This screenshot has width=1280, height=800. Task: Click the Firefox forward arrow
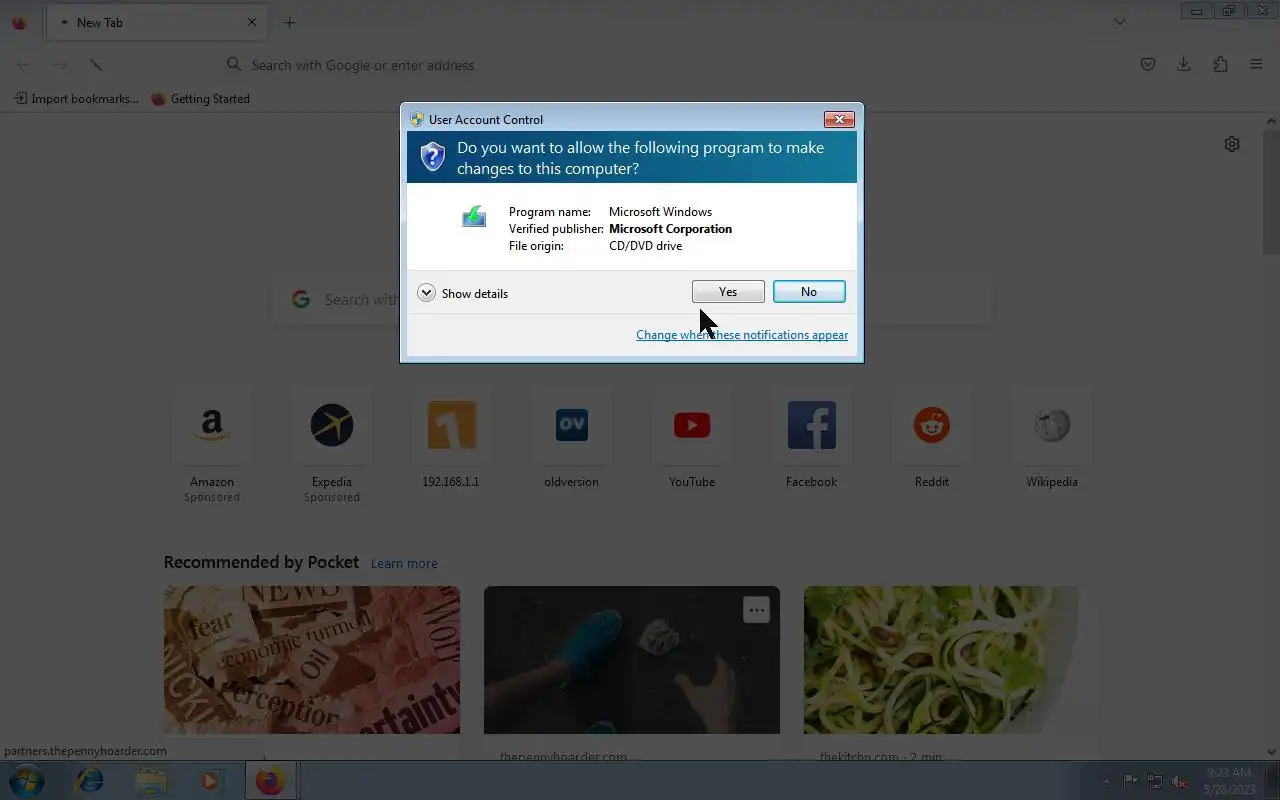[60, 65]
